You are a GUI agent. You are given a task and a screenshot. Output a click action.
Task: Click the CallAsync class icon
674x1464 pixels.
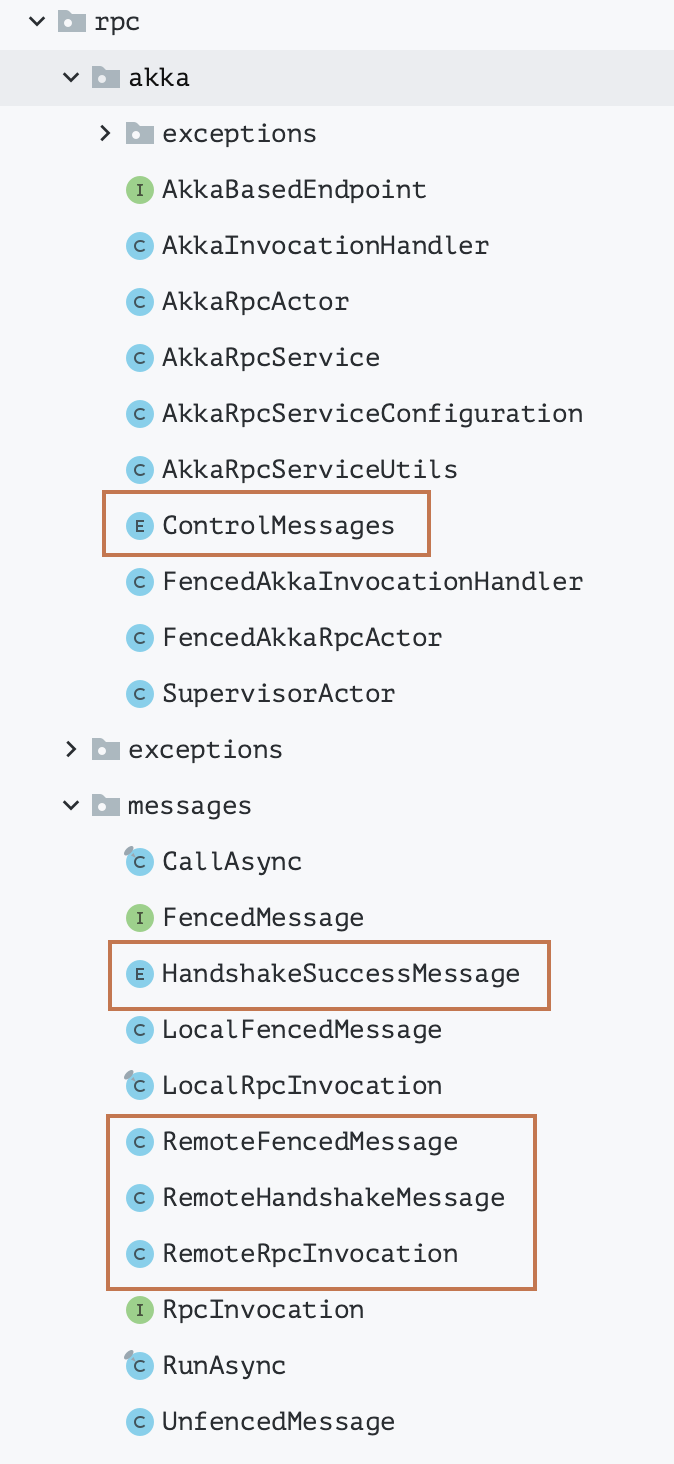138,861
